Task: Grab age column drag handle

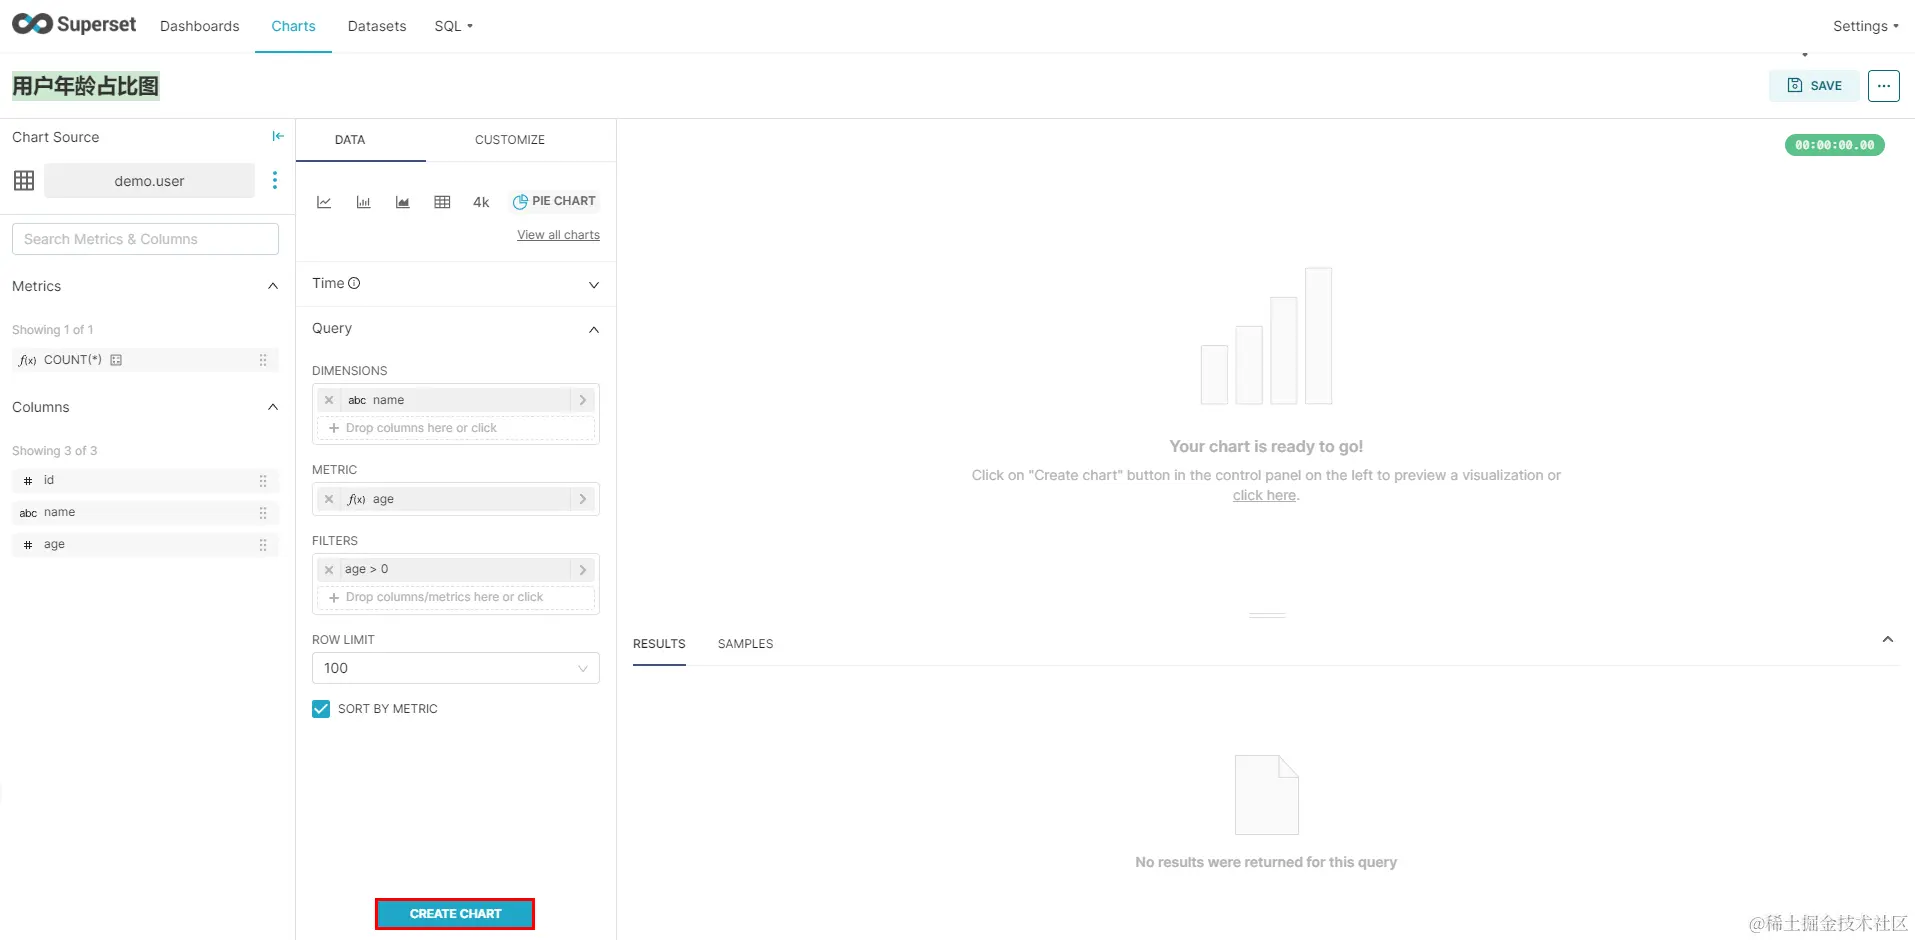Action: 263,545
